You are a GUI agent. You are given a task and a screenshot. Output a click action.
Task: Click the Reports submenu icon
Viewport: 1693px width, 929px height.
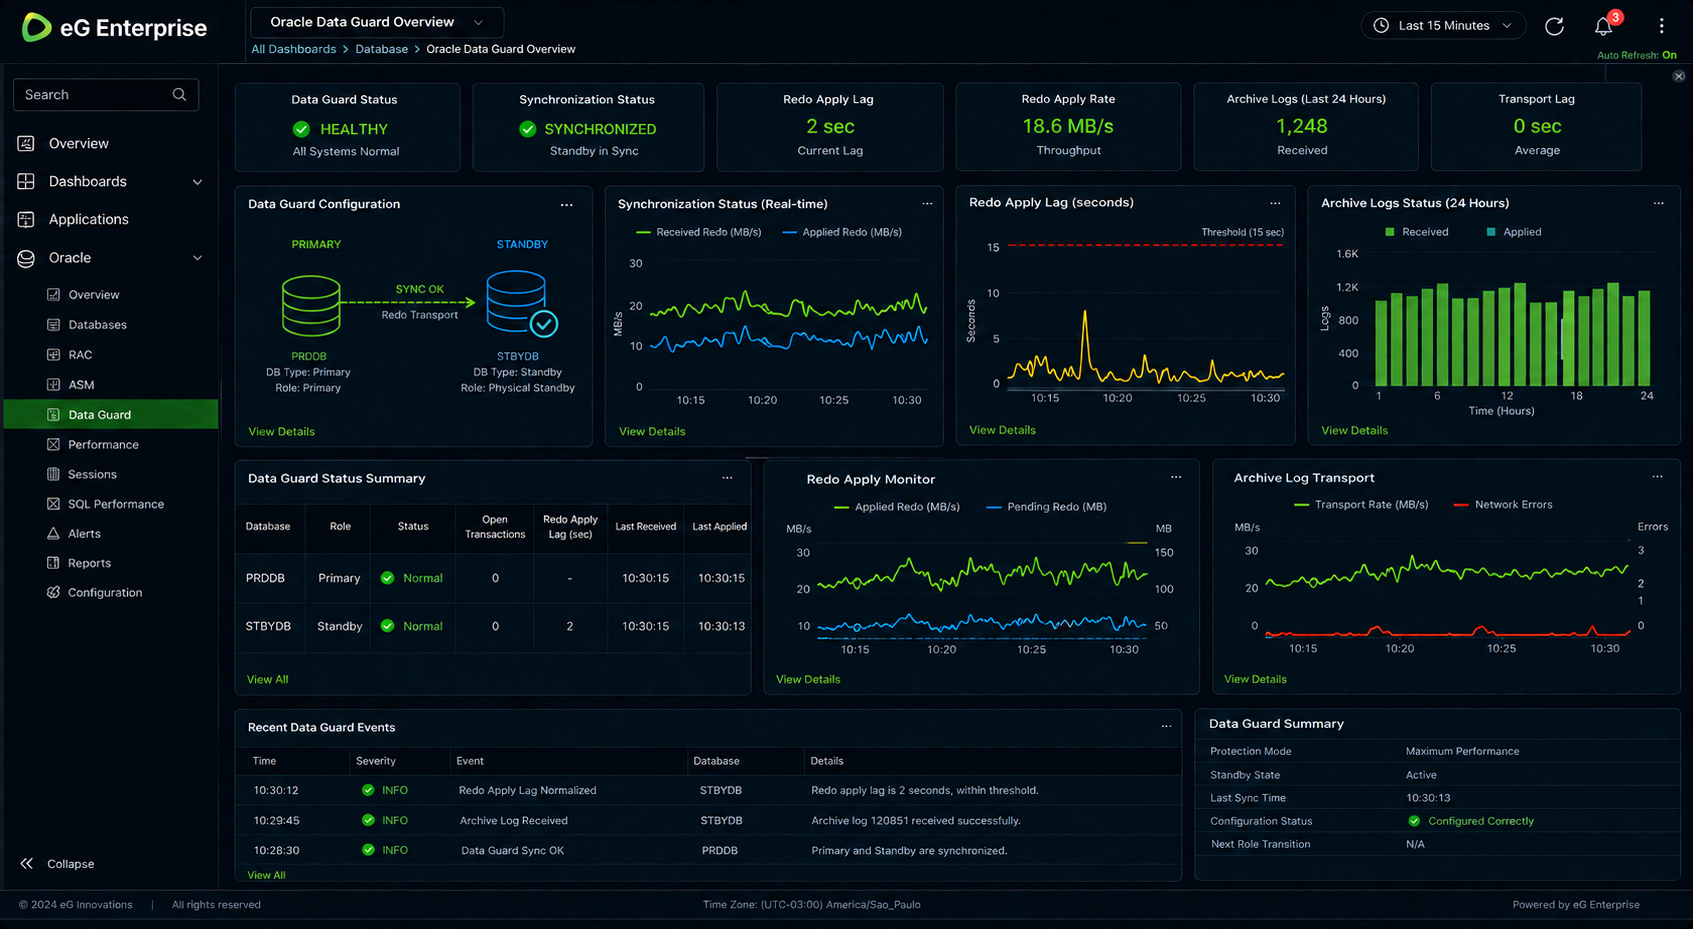[53, 563]
